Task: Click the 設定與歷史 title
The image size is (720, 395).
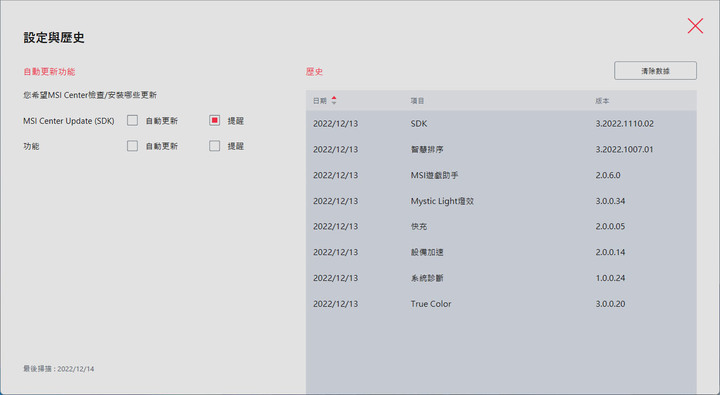Action: pos(54,38)
